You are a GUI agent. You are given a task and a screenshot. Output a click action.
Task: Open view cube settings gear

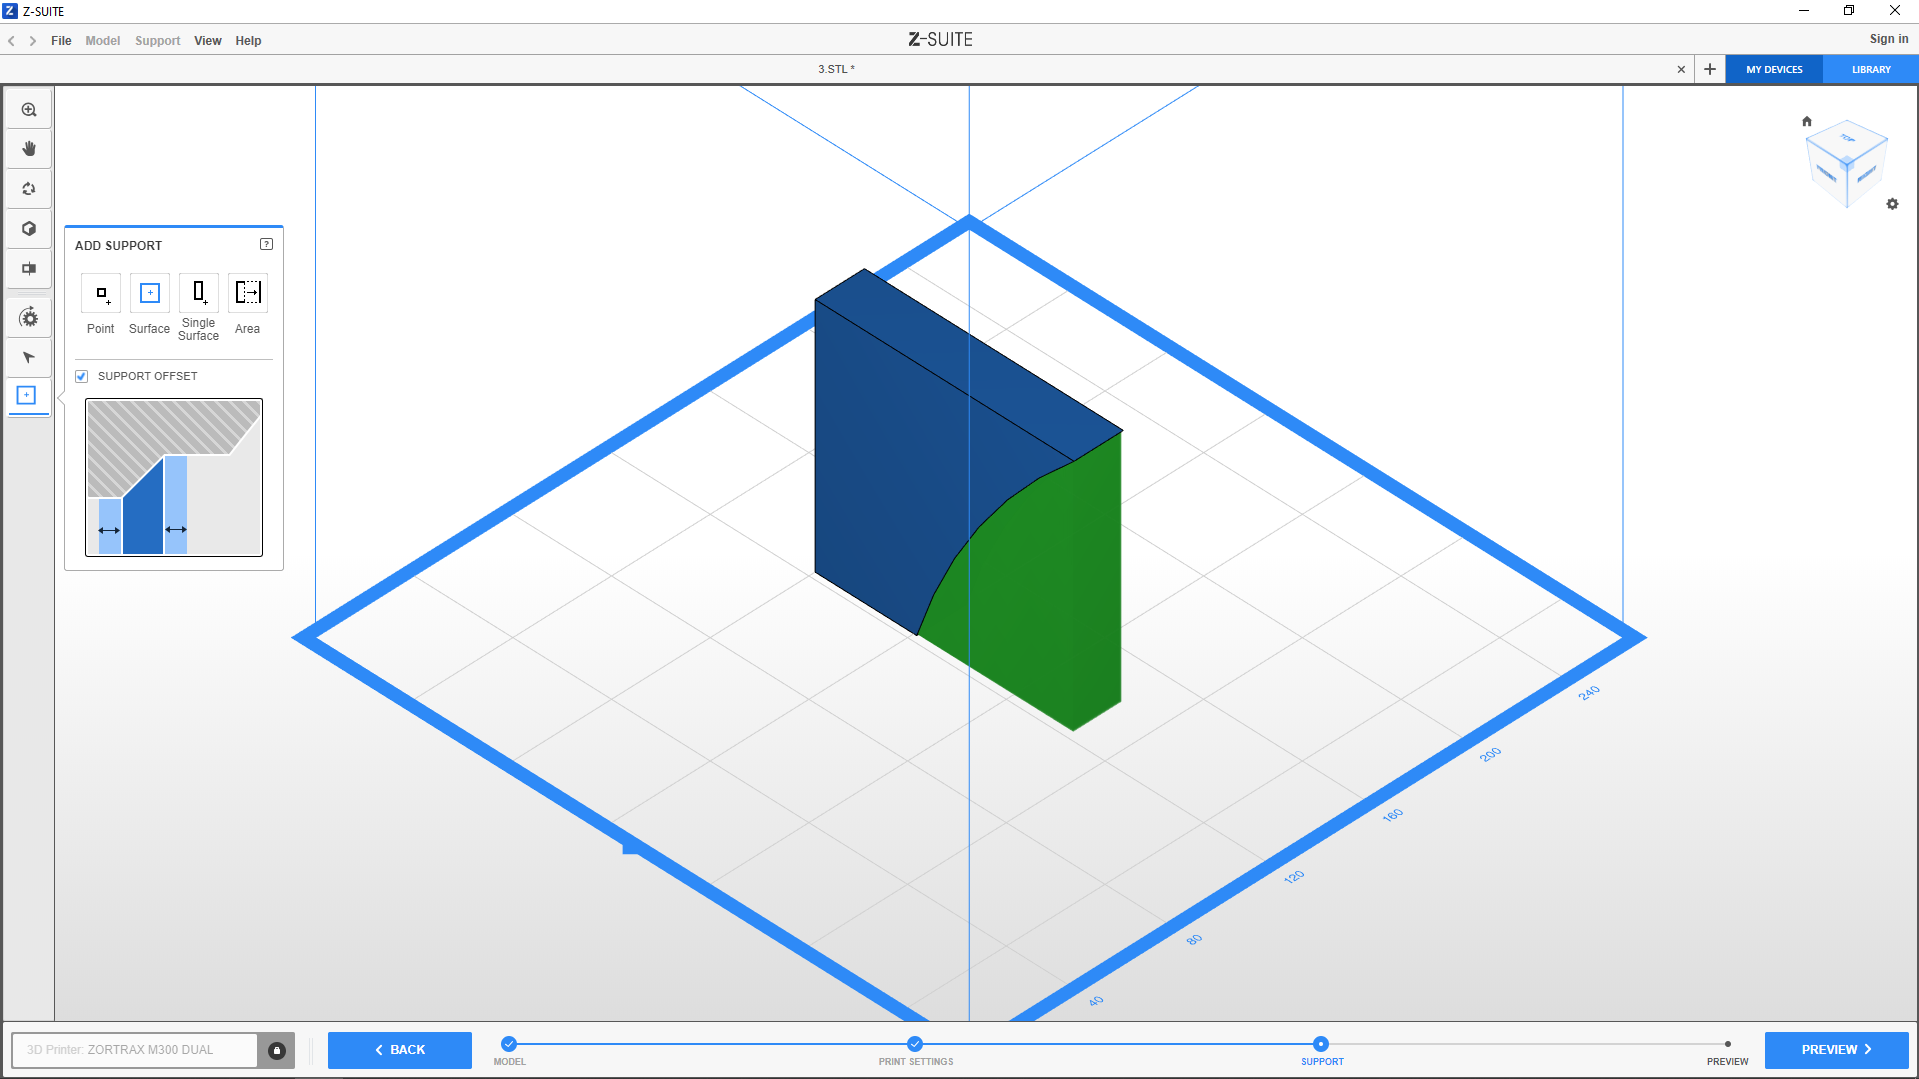point(1892,204)
